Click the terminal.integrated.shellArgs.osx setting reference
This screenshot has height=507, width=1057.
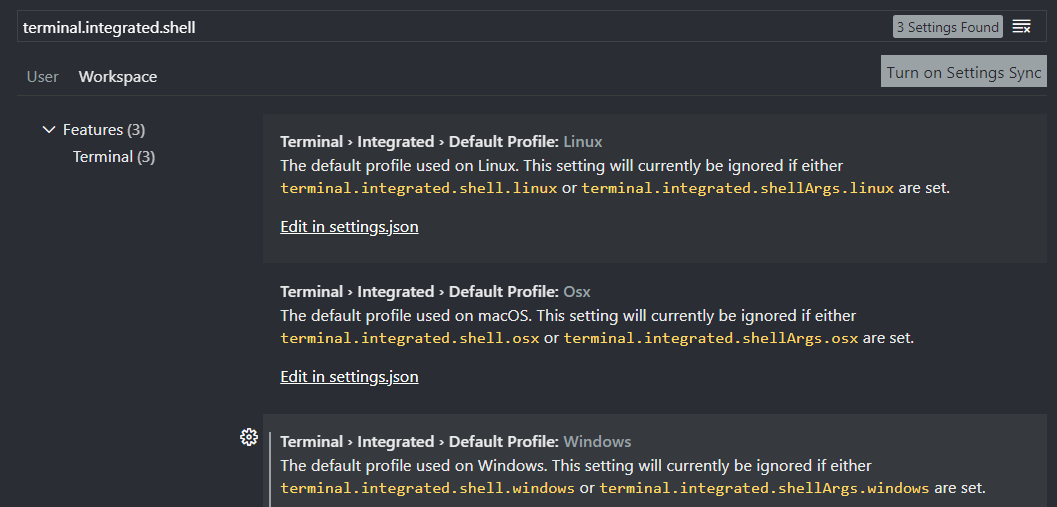click(x=710, y=338)
